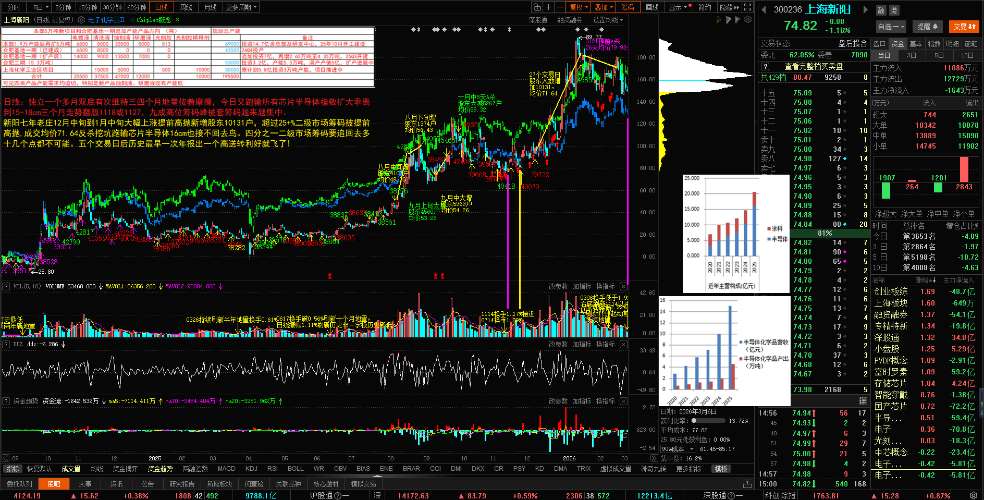Select the 10日 fund flow tab
Image resolution: width=984 pixels, height=500 pixels.
coord(968,55)
